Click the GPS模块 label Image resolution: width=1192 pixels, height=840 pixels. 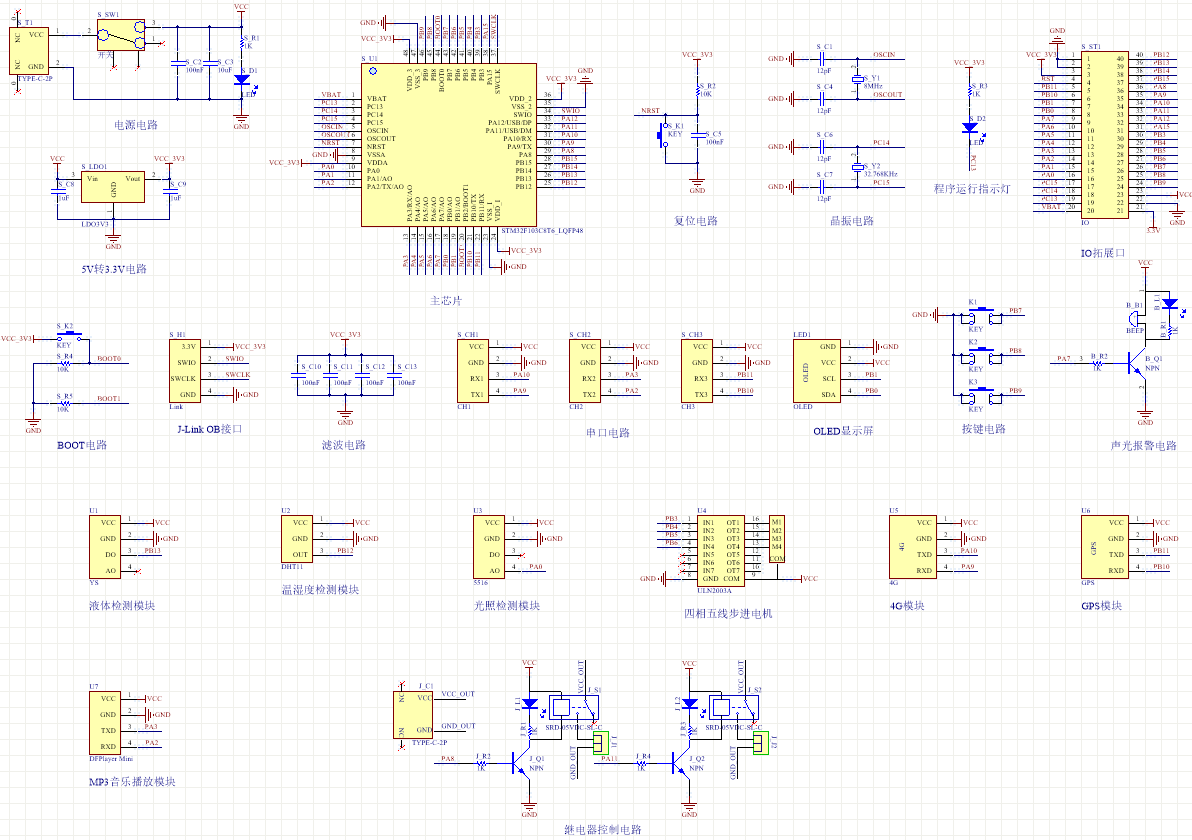1102,606
